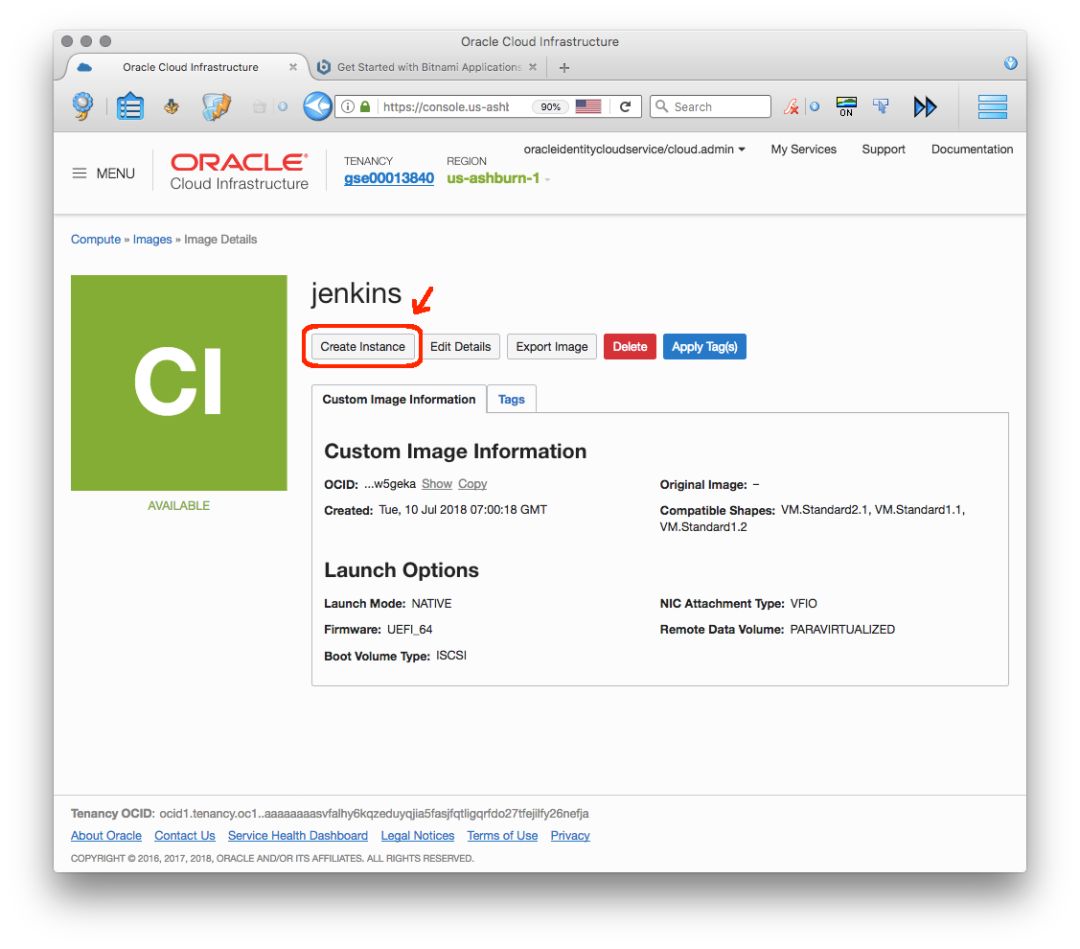Show the full OCID
This screenshot has width=1080, height=949.
coord(437,484)
